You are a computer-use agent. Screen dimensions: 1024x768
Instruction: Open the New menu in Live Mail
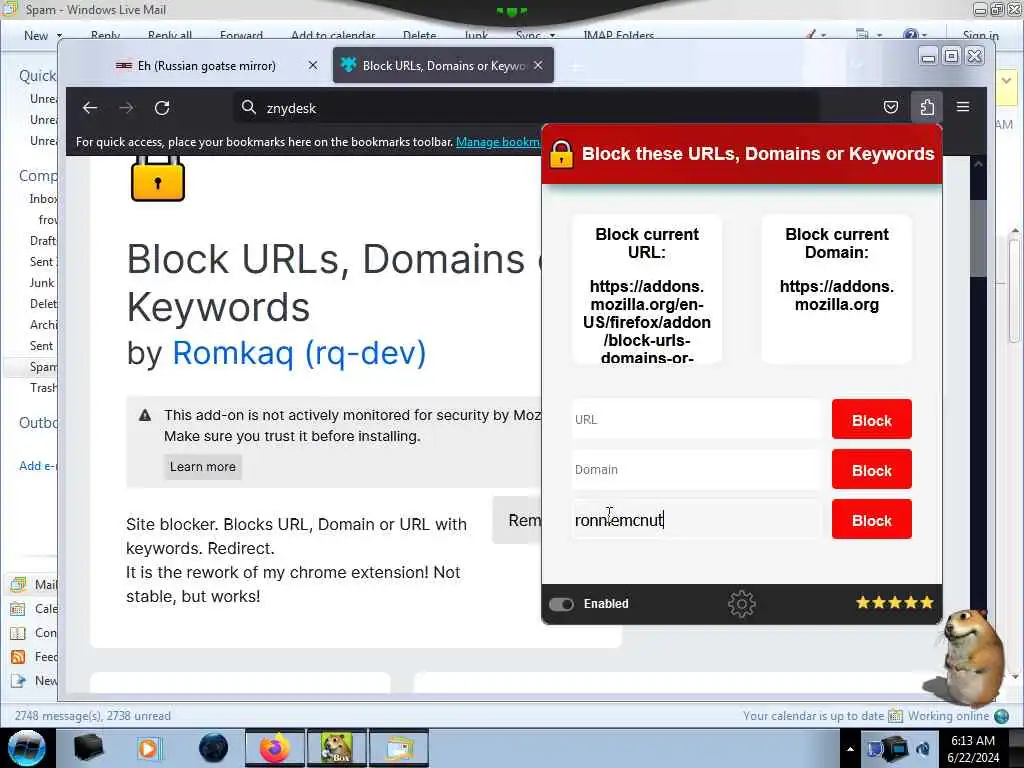coord(36,36)
